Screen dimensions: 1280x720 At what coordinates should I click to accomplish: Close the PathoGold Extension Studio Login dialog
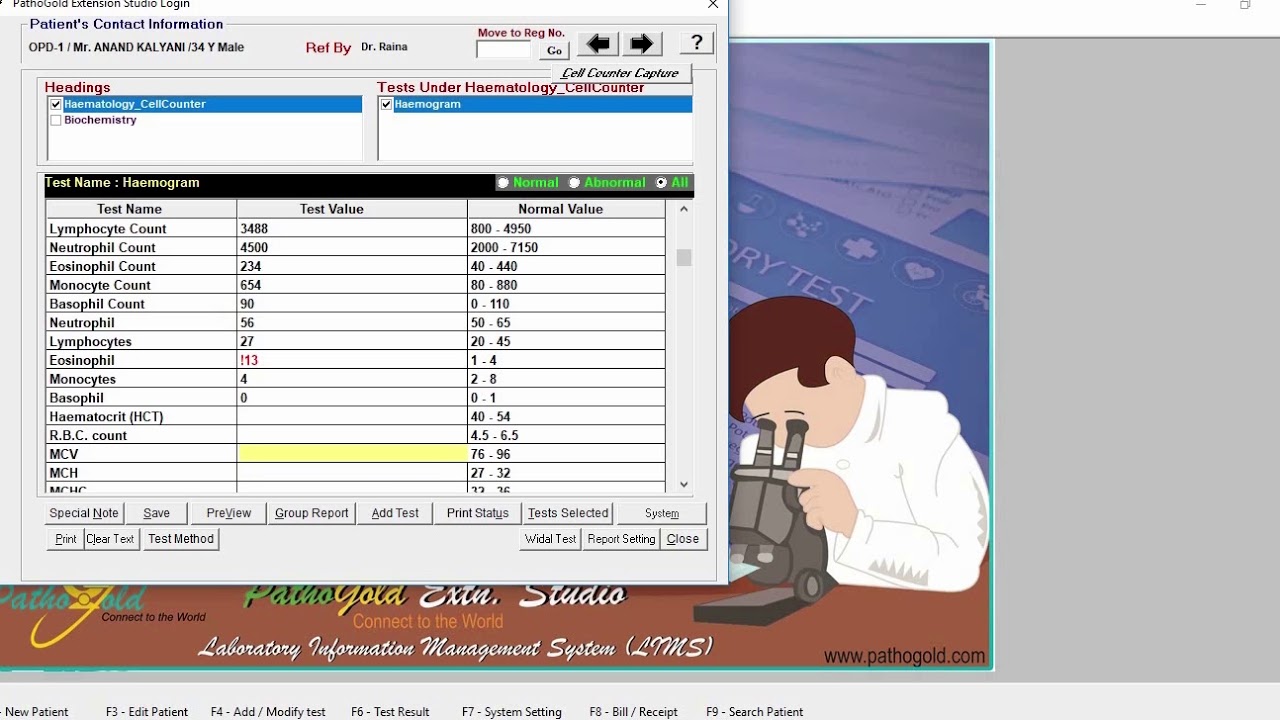pos(713,5)
